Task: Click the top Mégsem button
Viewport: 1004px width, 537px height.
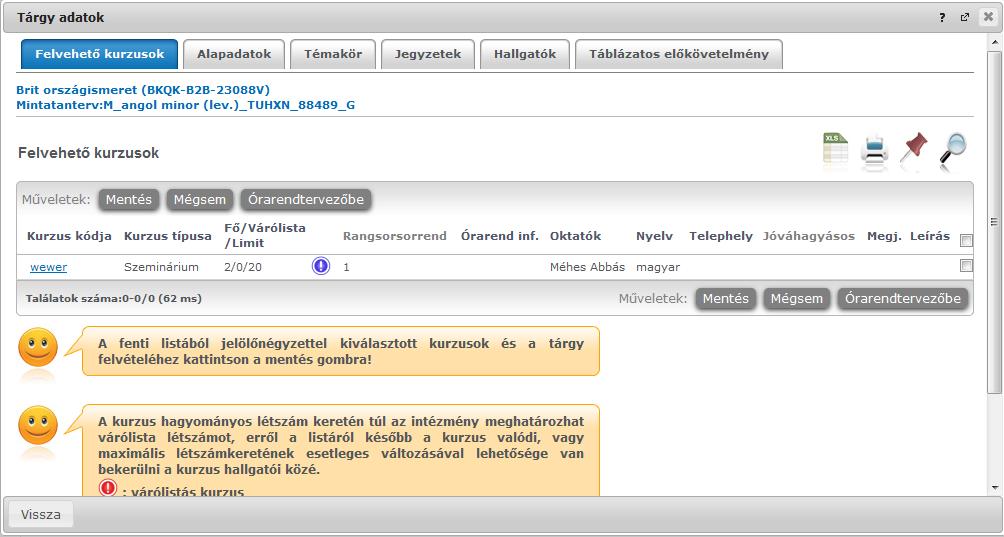Action: click(x=200, y=200)
